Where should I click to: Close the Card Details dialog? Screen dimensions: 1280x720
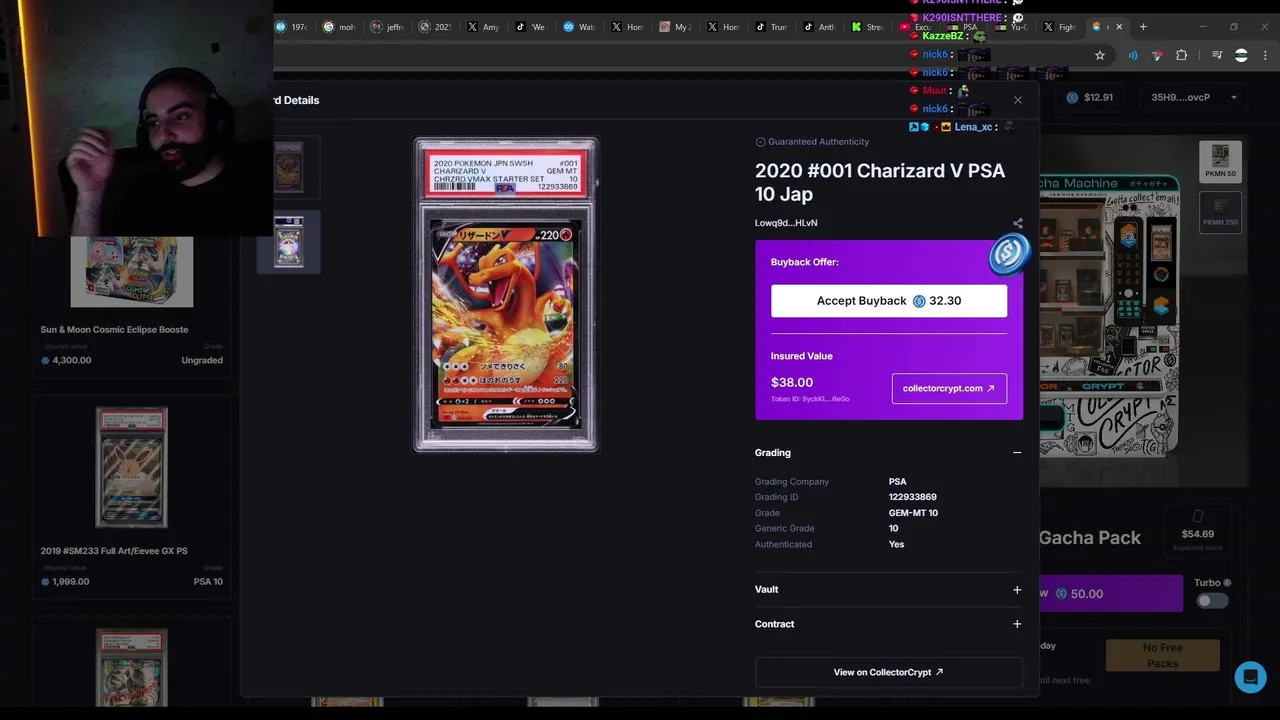point(1017,100)
